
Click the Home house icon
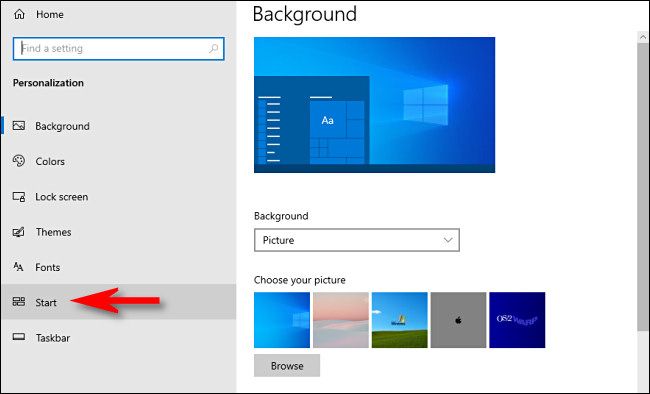[x=19, y=15]
